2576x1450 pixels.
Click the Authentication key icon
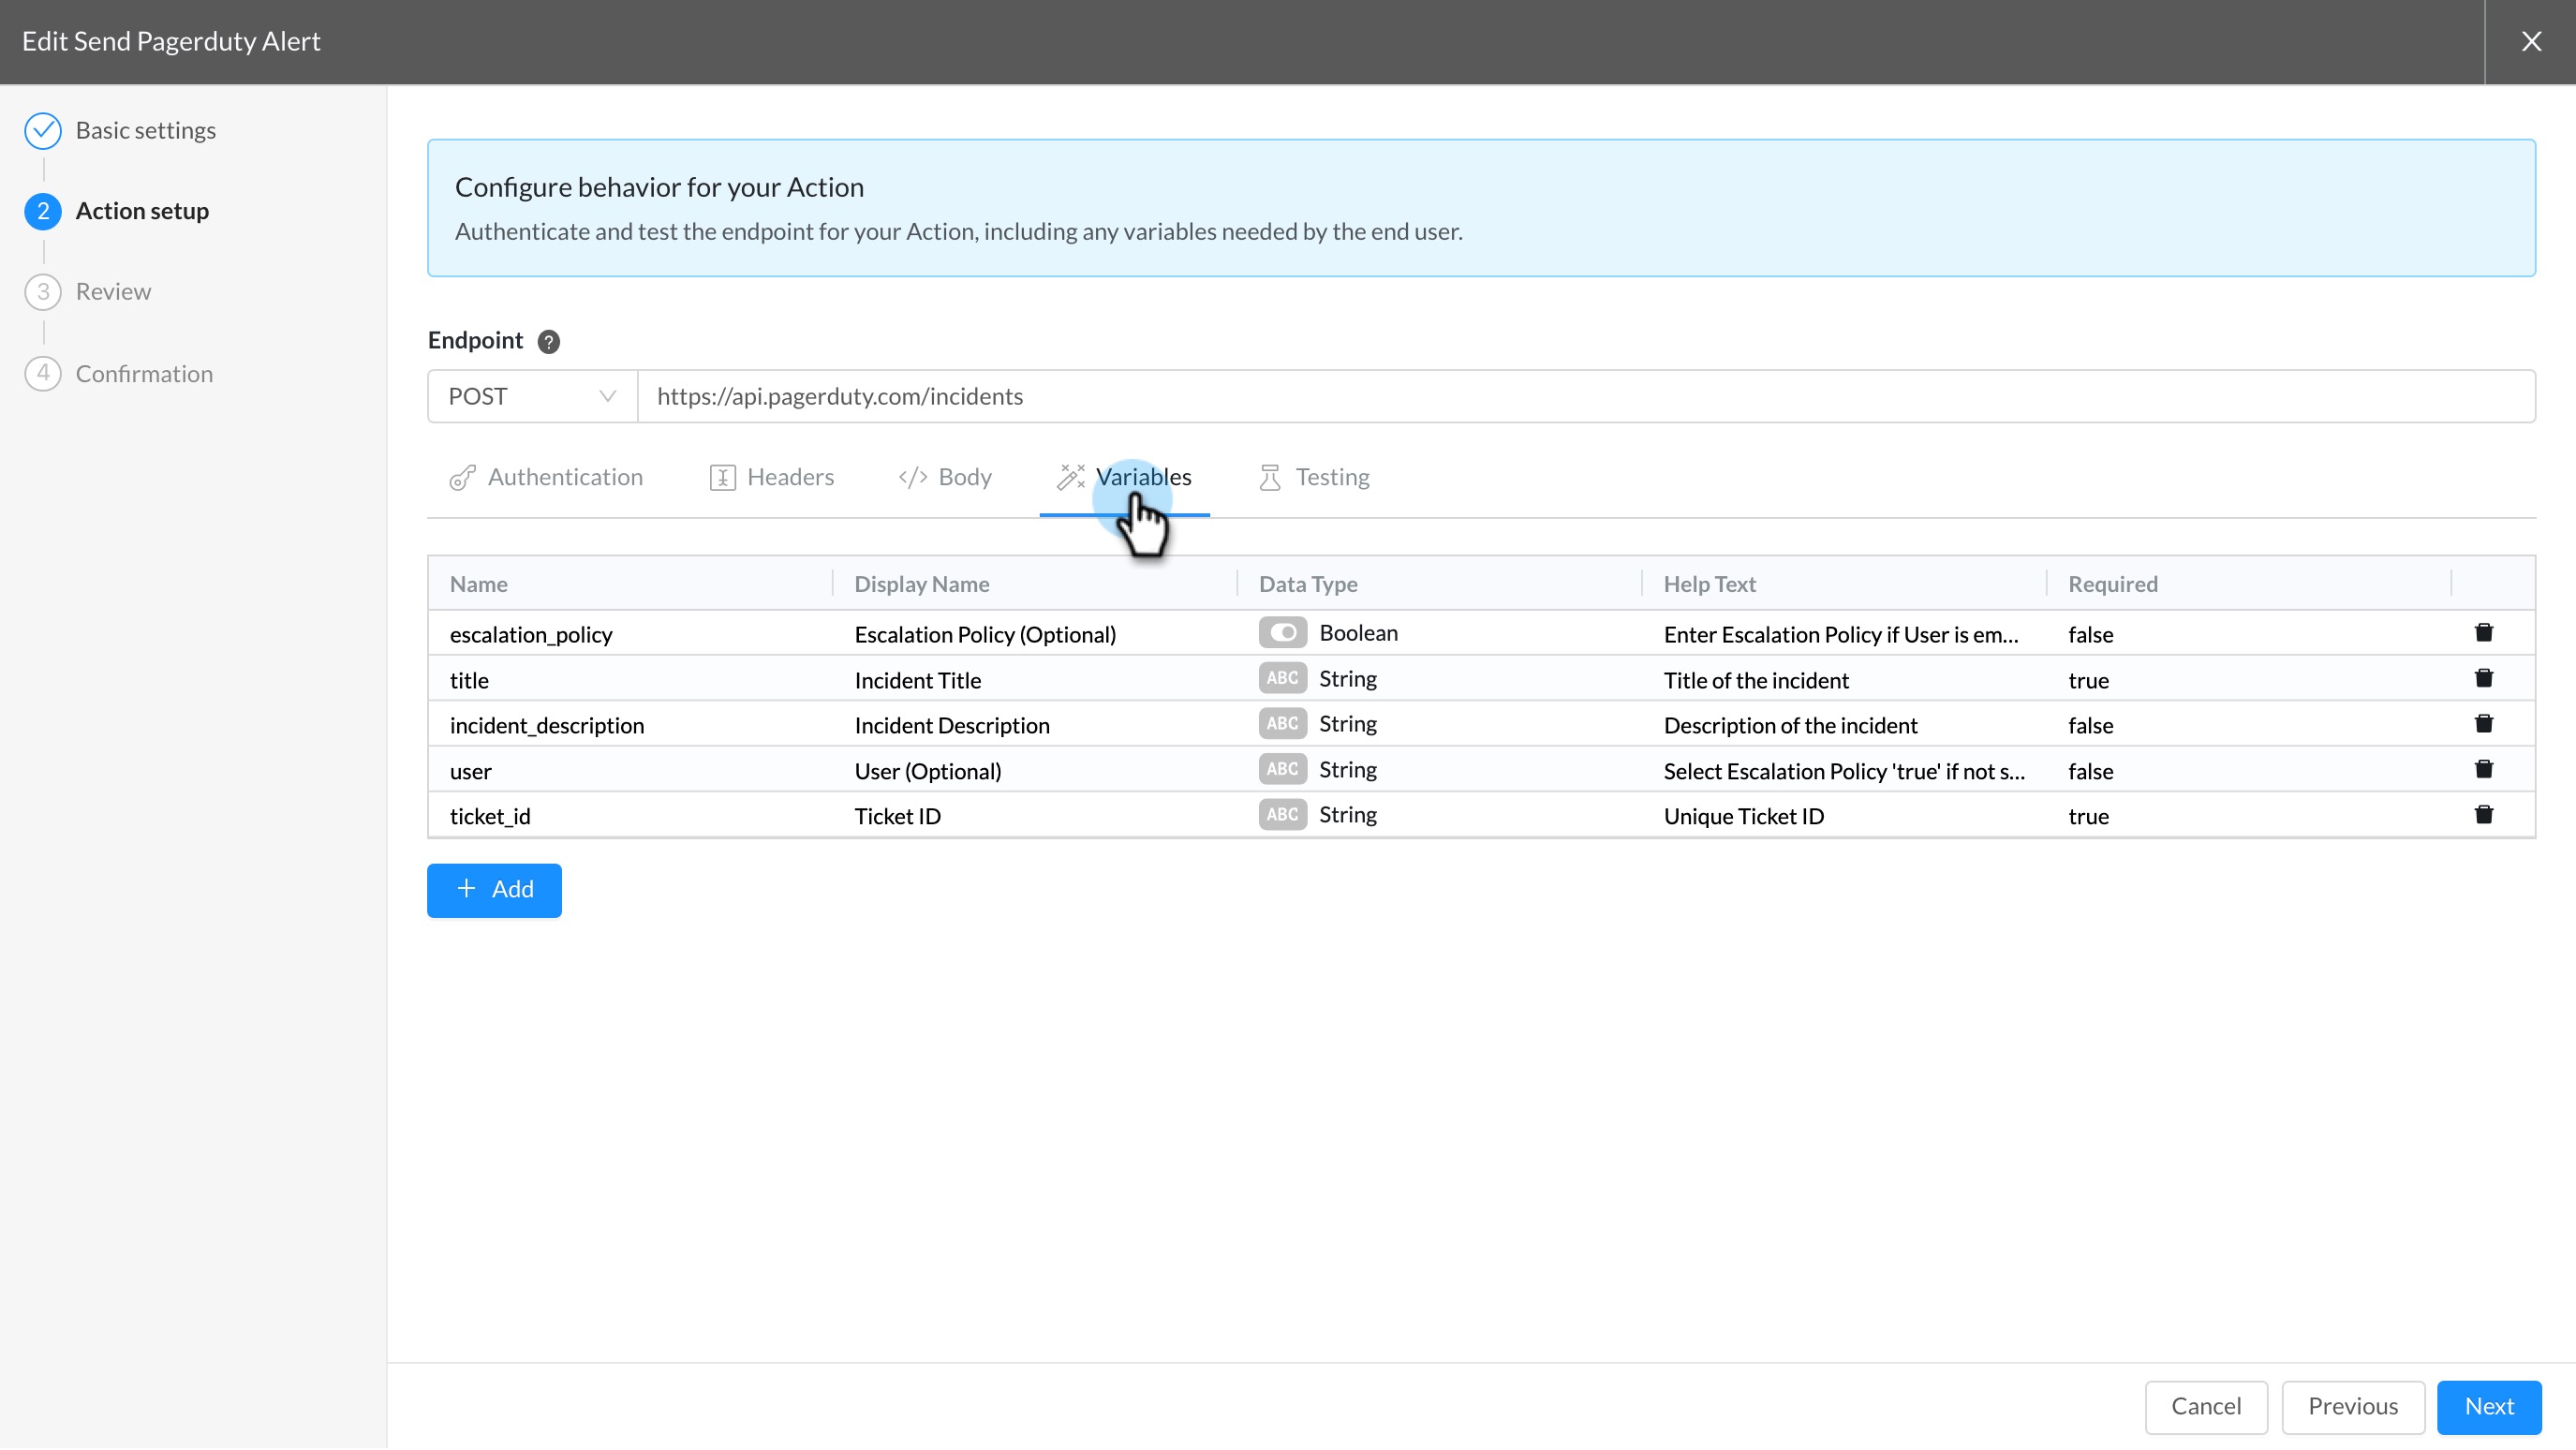[462, 478]
